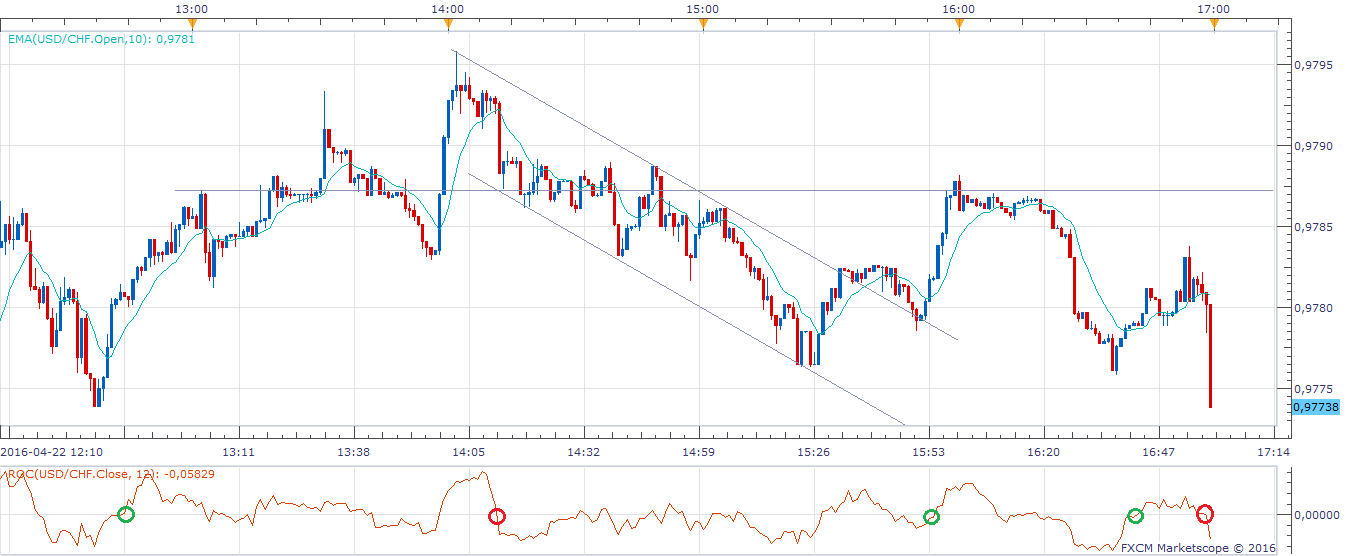Select the upper descending channel trend line
Screen dimensions: 1349x556
705,195
